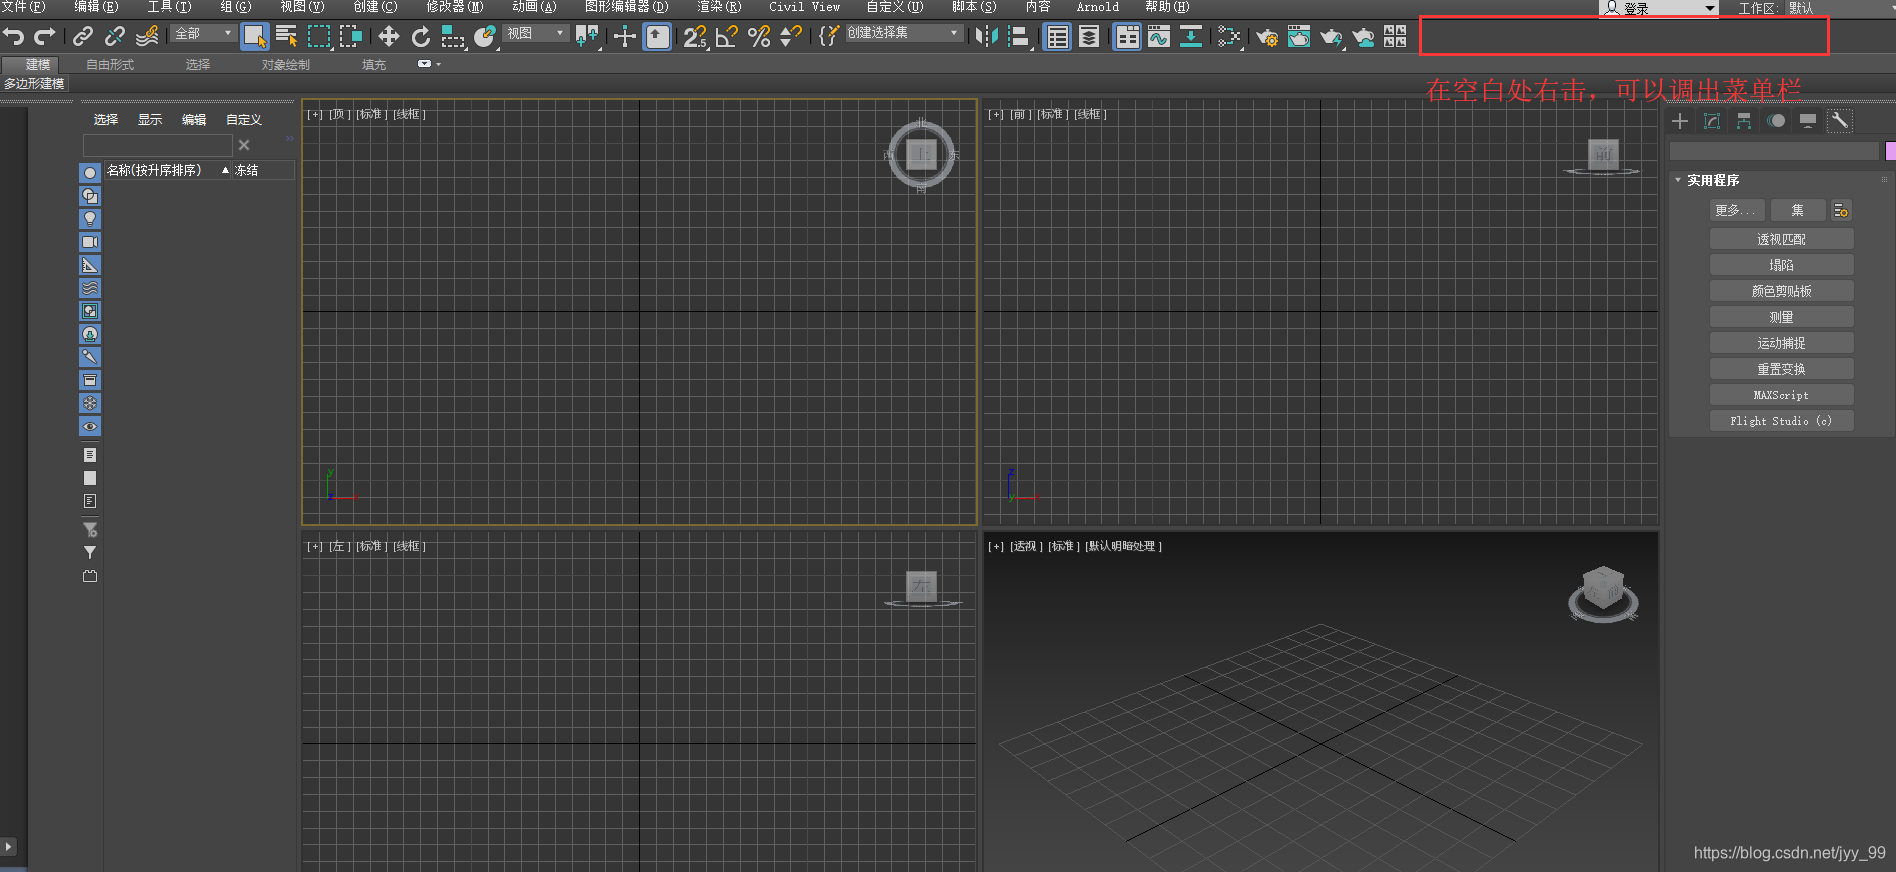
Task: Click the Mirror tool icon
Action: pyautogui.click(x=986, y=37)
